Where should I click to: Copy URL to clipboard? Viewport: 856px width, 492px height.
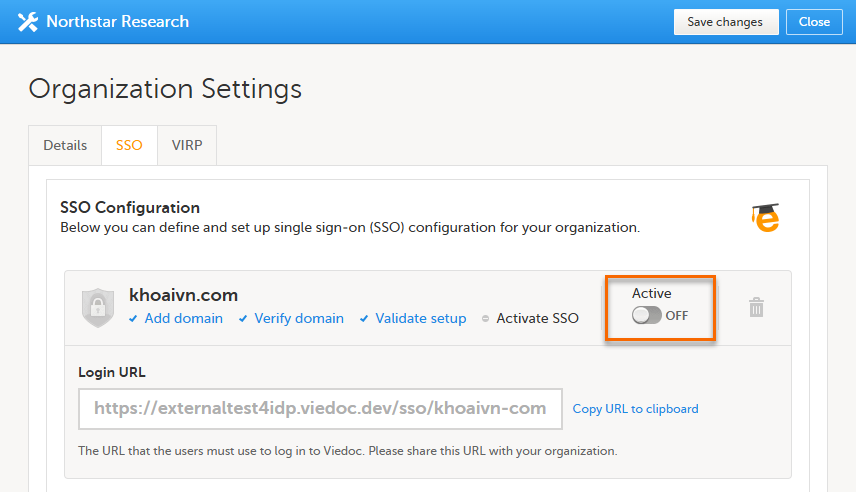[x=635, y=409]
